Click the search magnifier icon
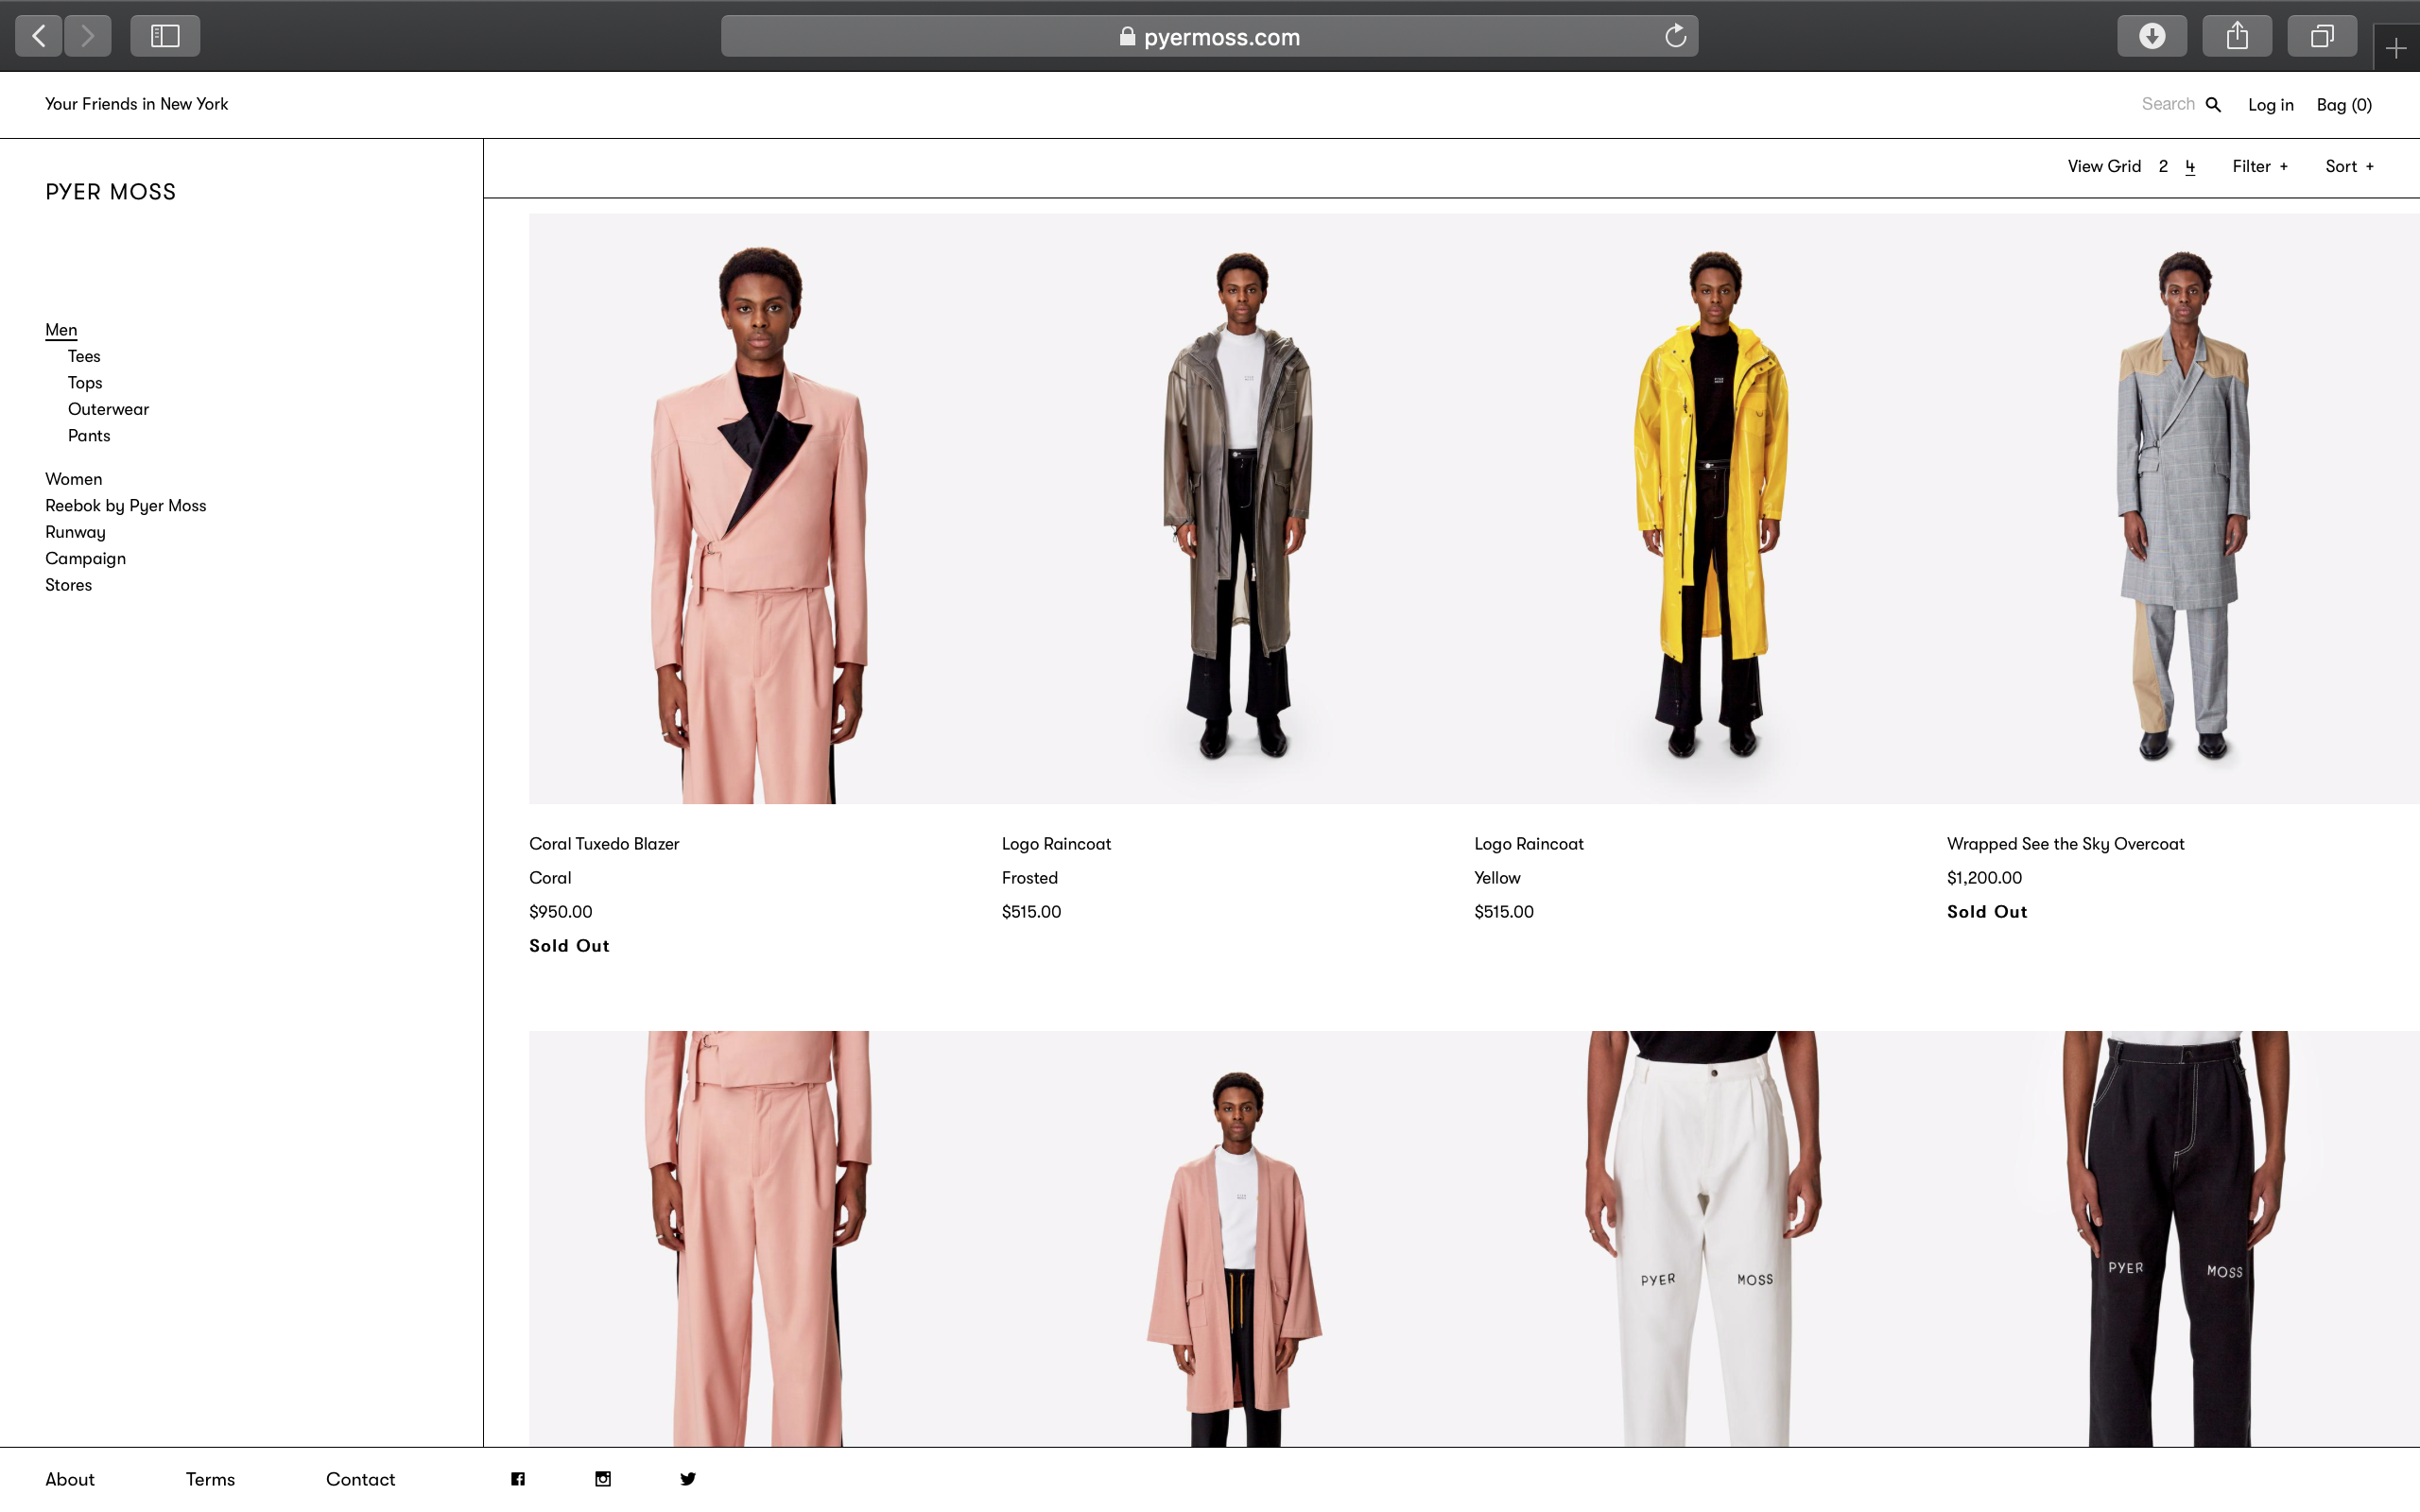2420x1512 pixels. (x=2213, y=104)
